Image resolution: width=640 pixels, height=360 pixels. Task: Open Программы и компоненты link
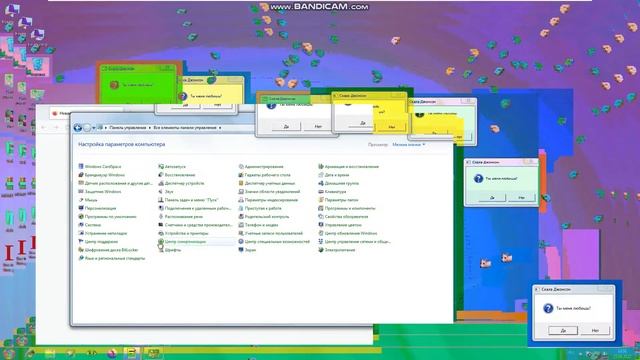(x=347, y=208)
